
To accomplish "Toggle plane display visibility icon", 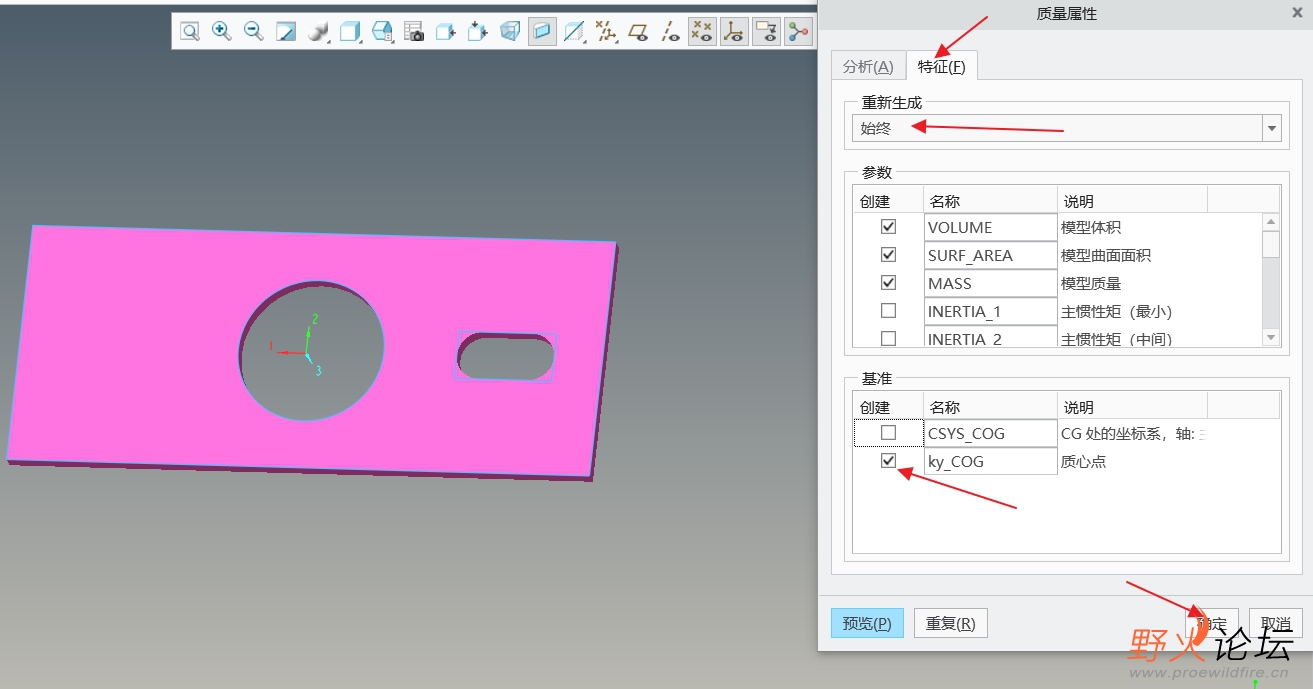I will [638, 32].
